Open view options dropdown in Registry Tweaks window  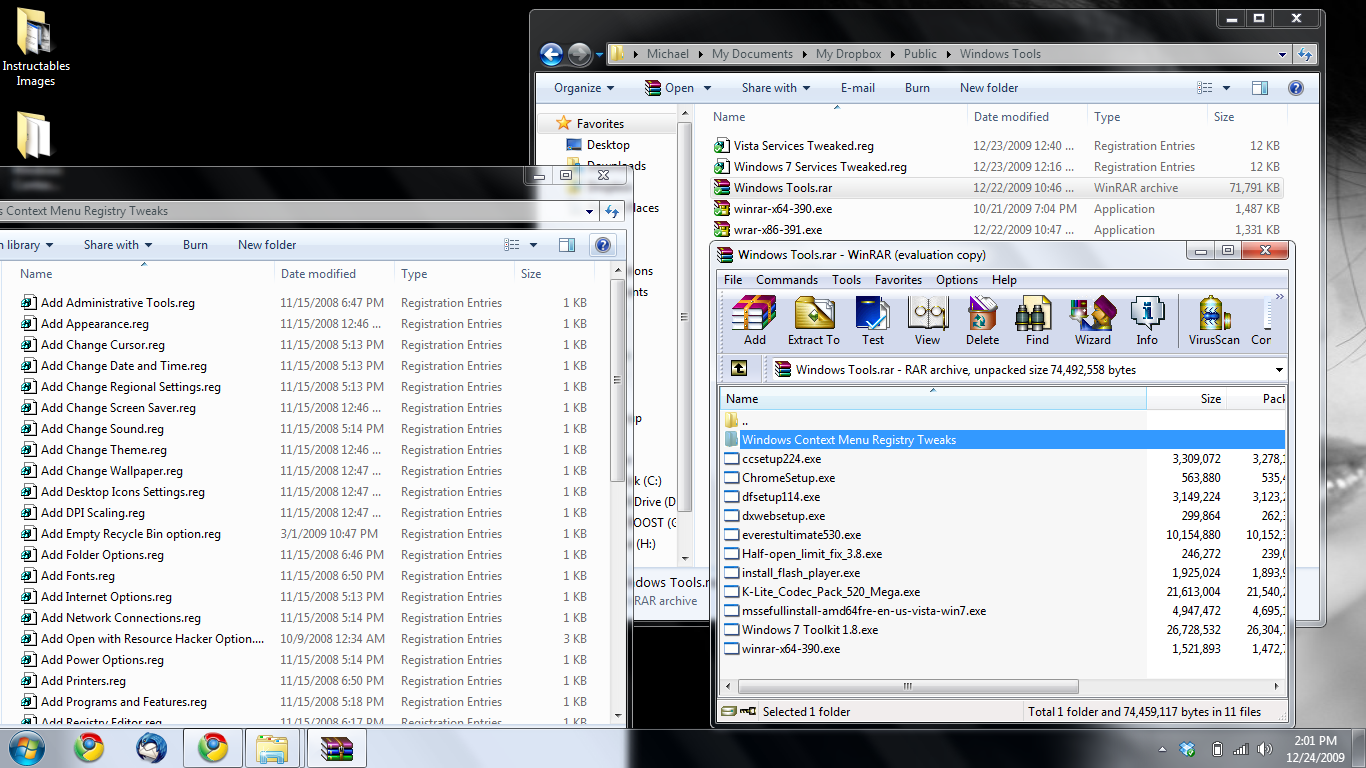pos(533,245)
